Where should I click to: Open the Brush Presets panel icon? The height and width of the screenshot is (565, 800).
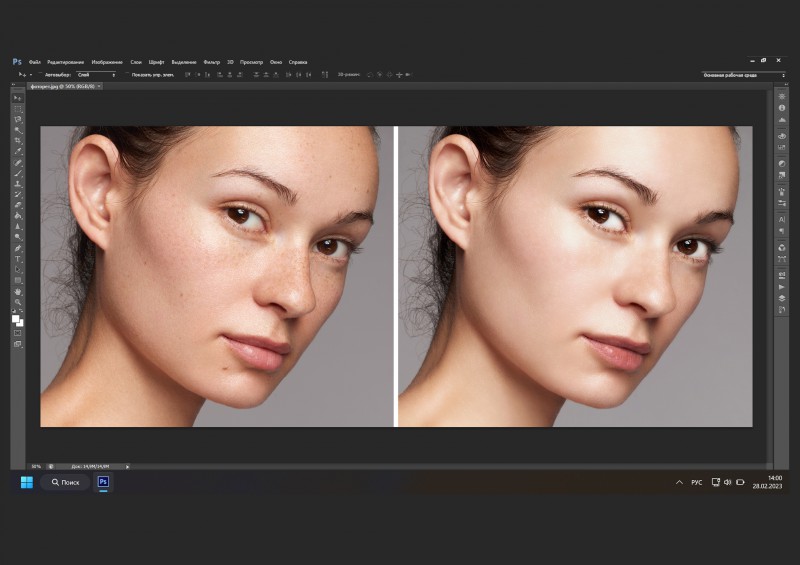tap(782, 203)
